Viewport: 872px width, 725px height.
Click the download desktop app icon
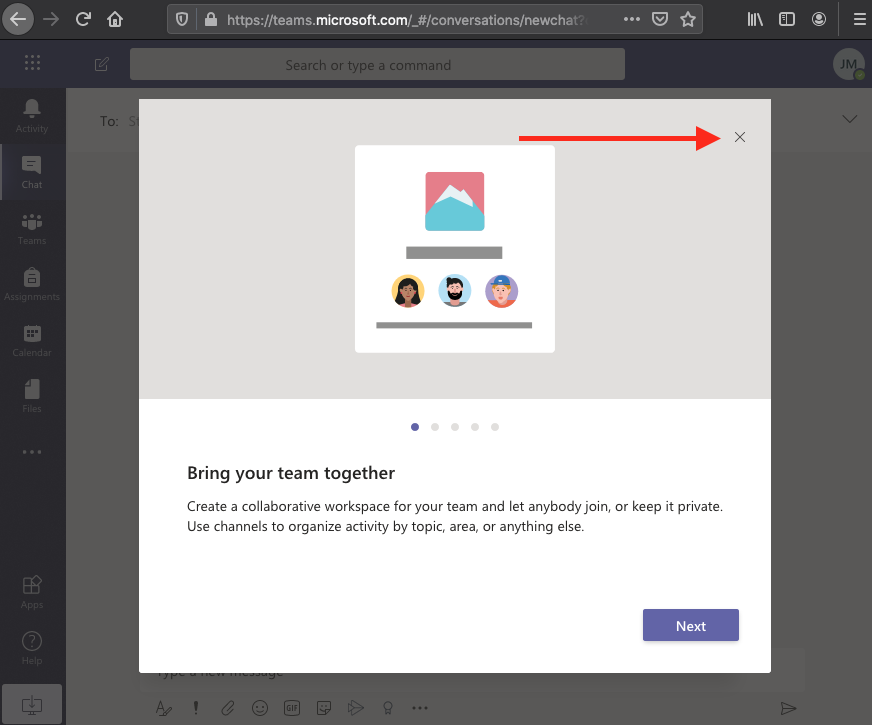(32, 704)
